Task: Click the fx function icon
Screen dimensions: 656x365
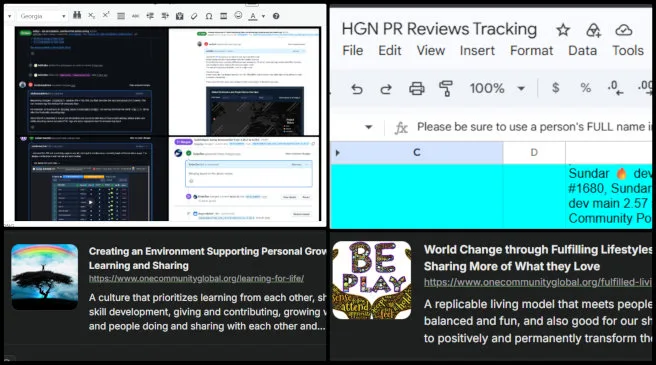Action: 401,128
